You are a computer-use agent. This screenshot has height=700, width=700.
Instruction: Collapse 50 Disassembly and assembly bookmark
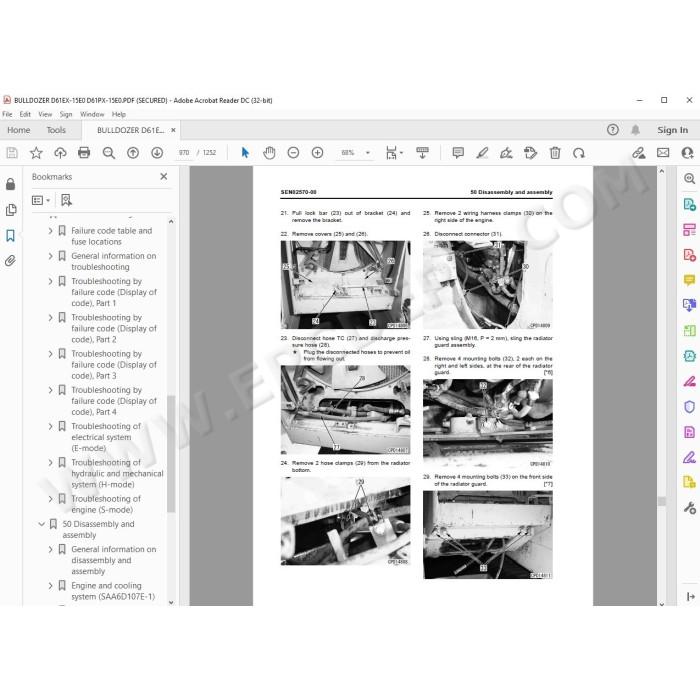tap(42, 524)
